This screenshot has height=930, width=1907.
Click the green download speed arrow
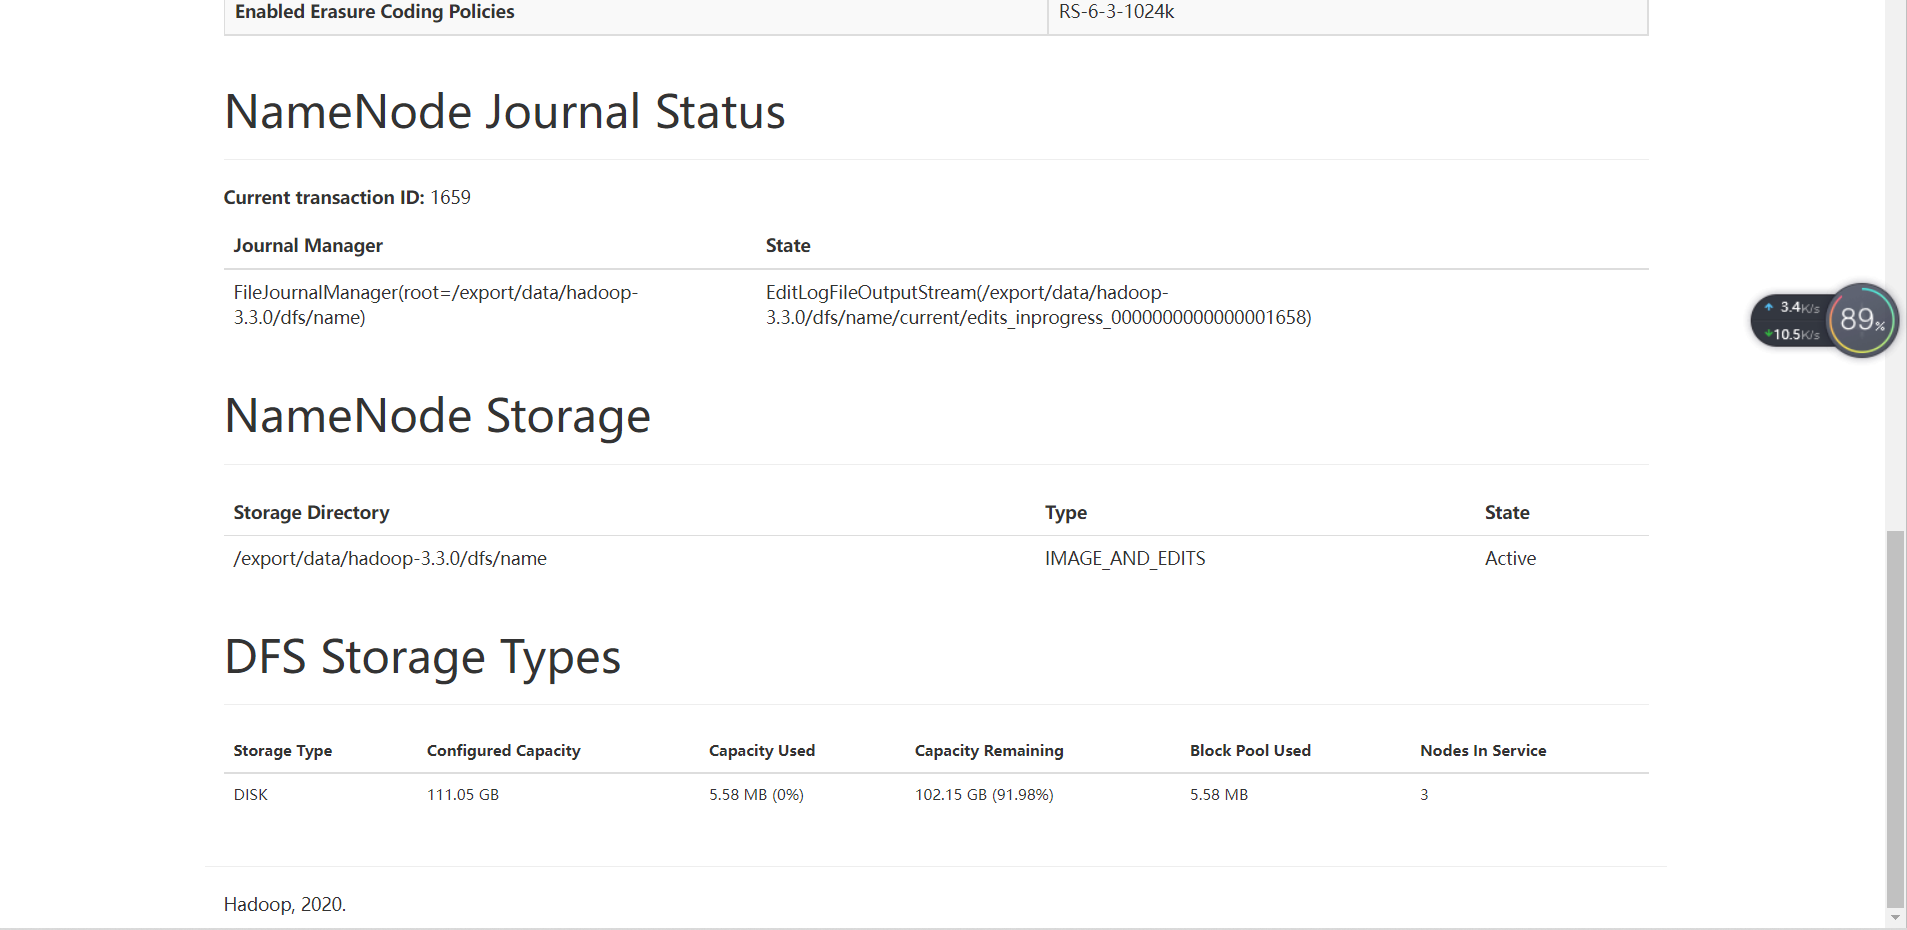click(1768, 334)
